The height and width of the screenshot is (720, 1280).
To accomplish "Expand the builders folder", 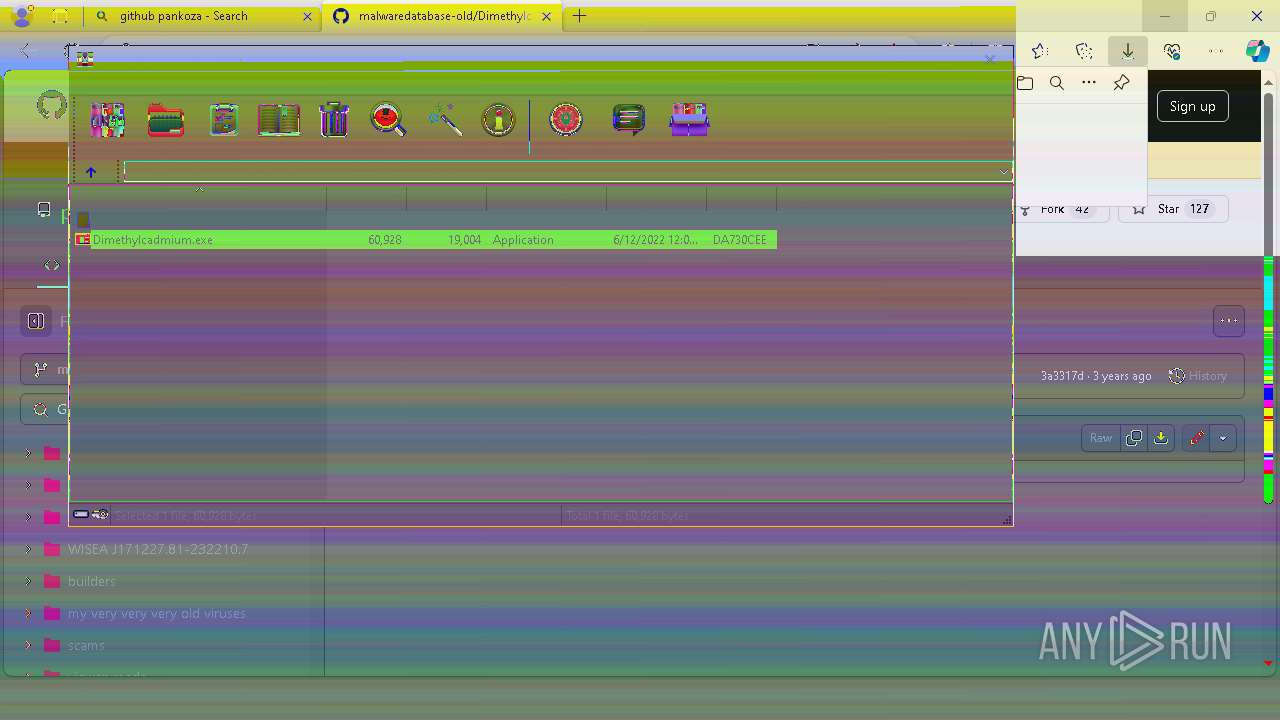I will click(x=28, y=581).
